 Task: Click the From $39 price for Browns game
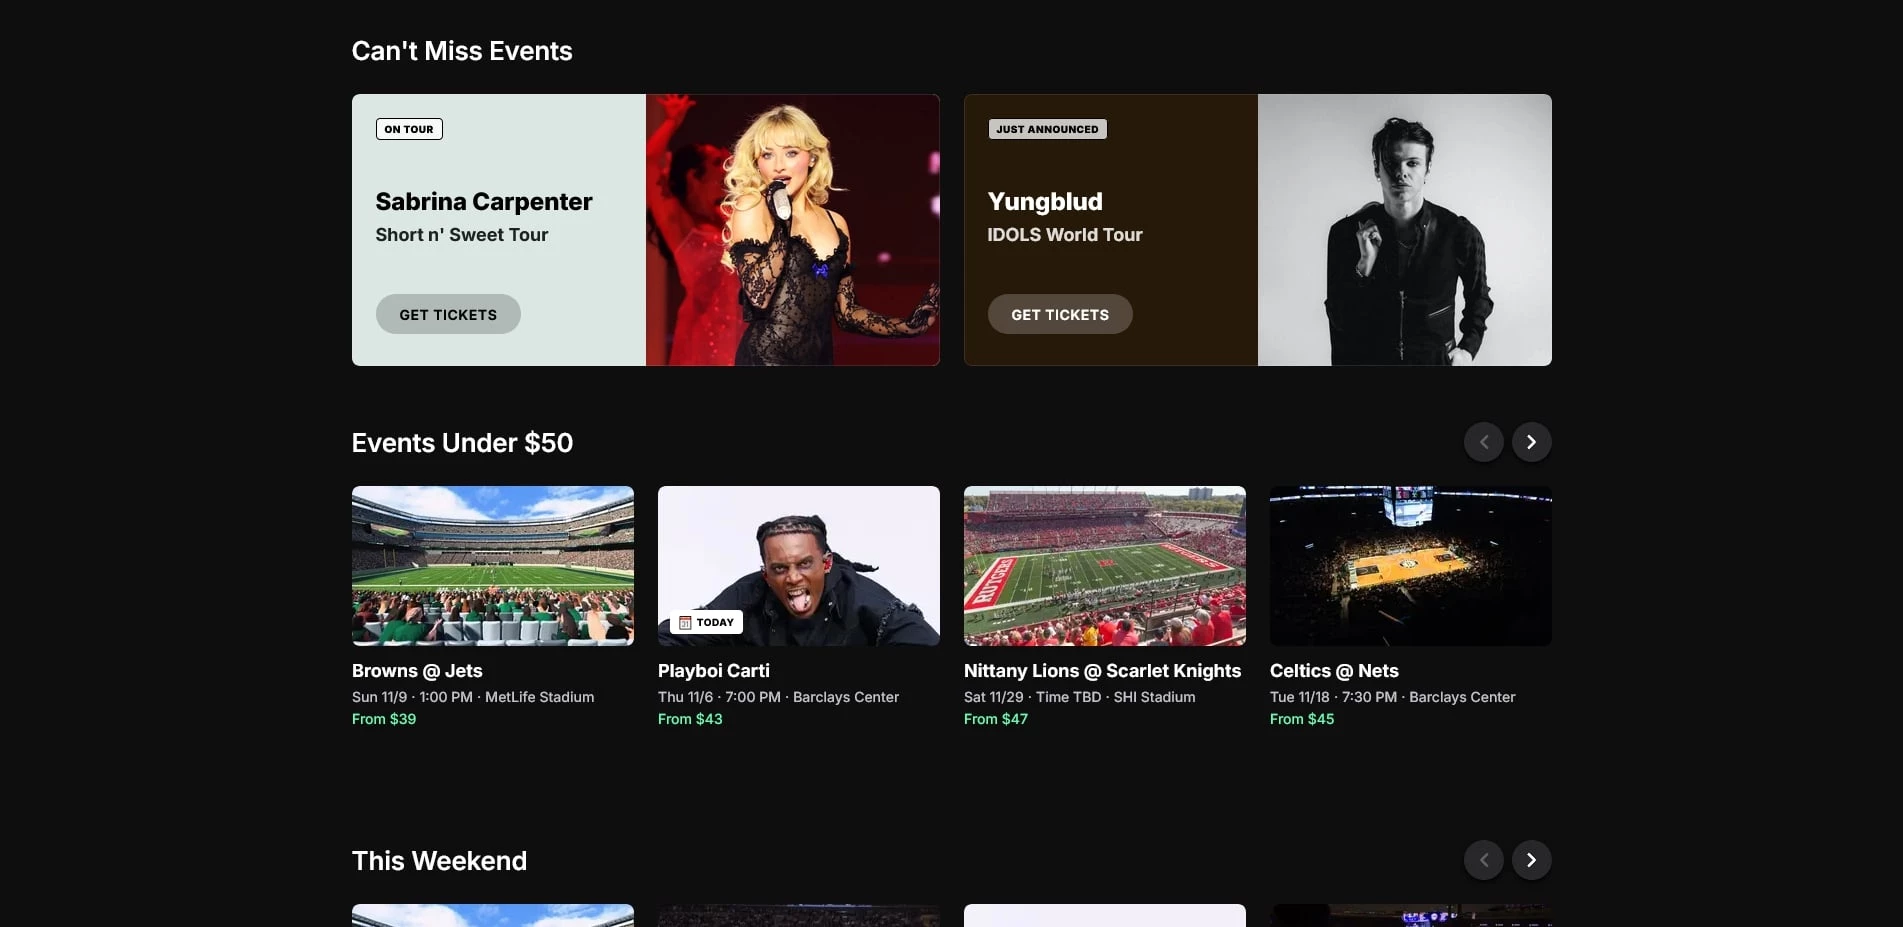click(x=384, y=719)
